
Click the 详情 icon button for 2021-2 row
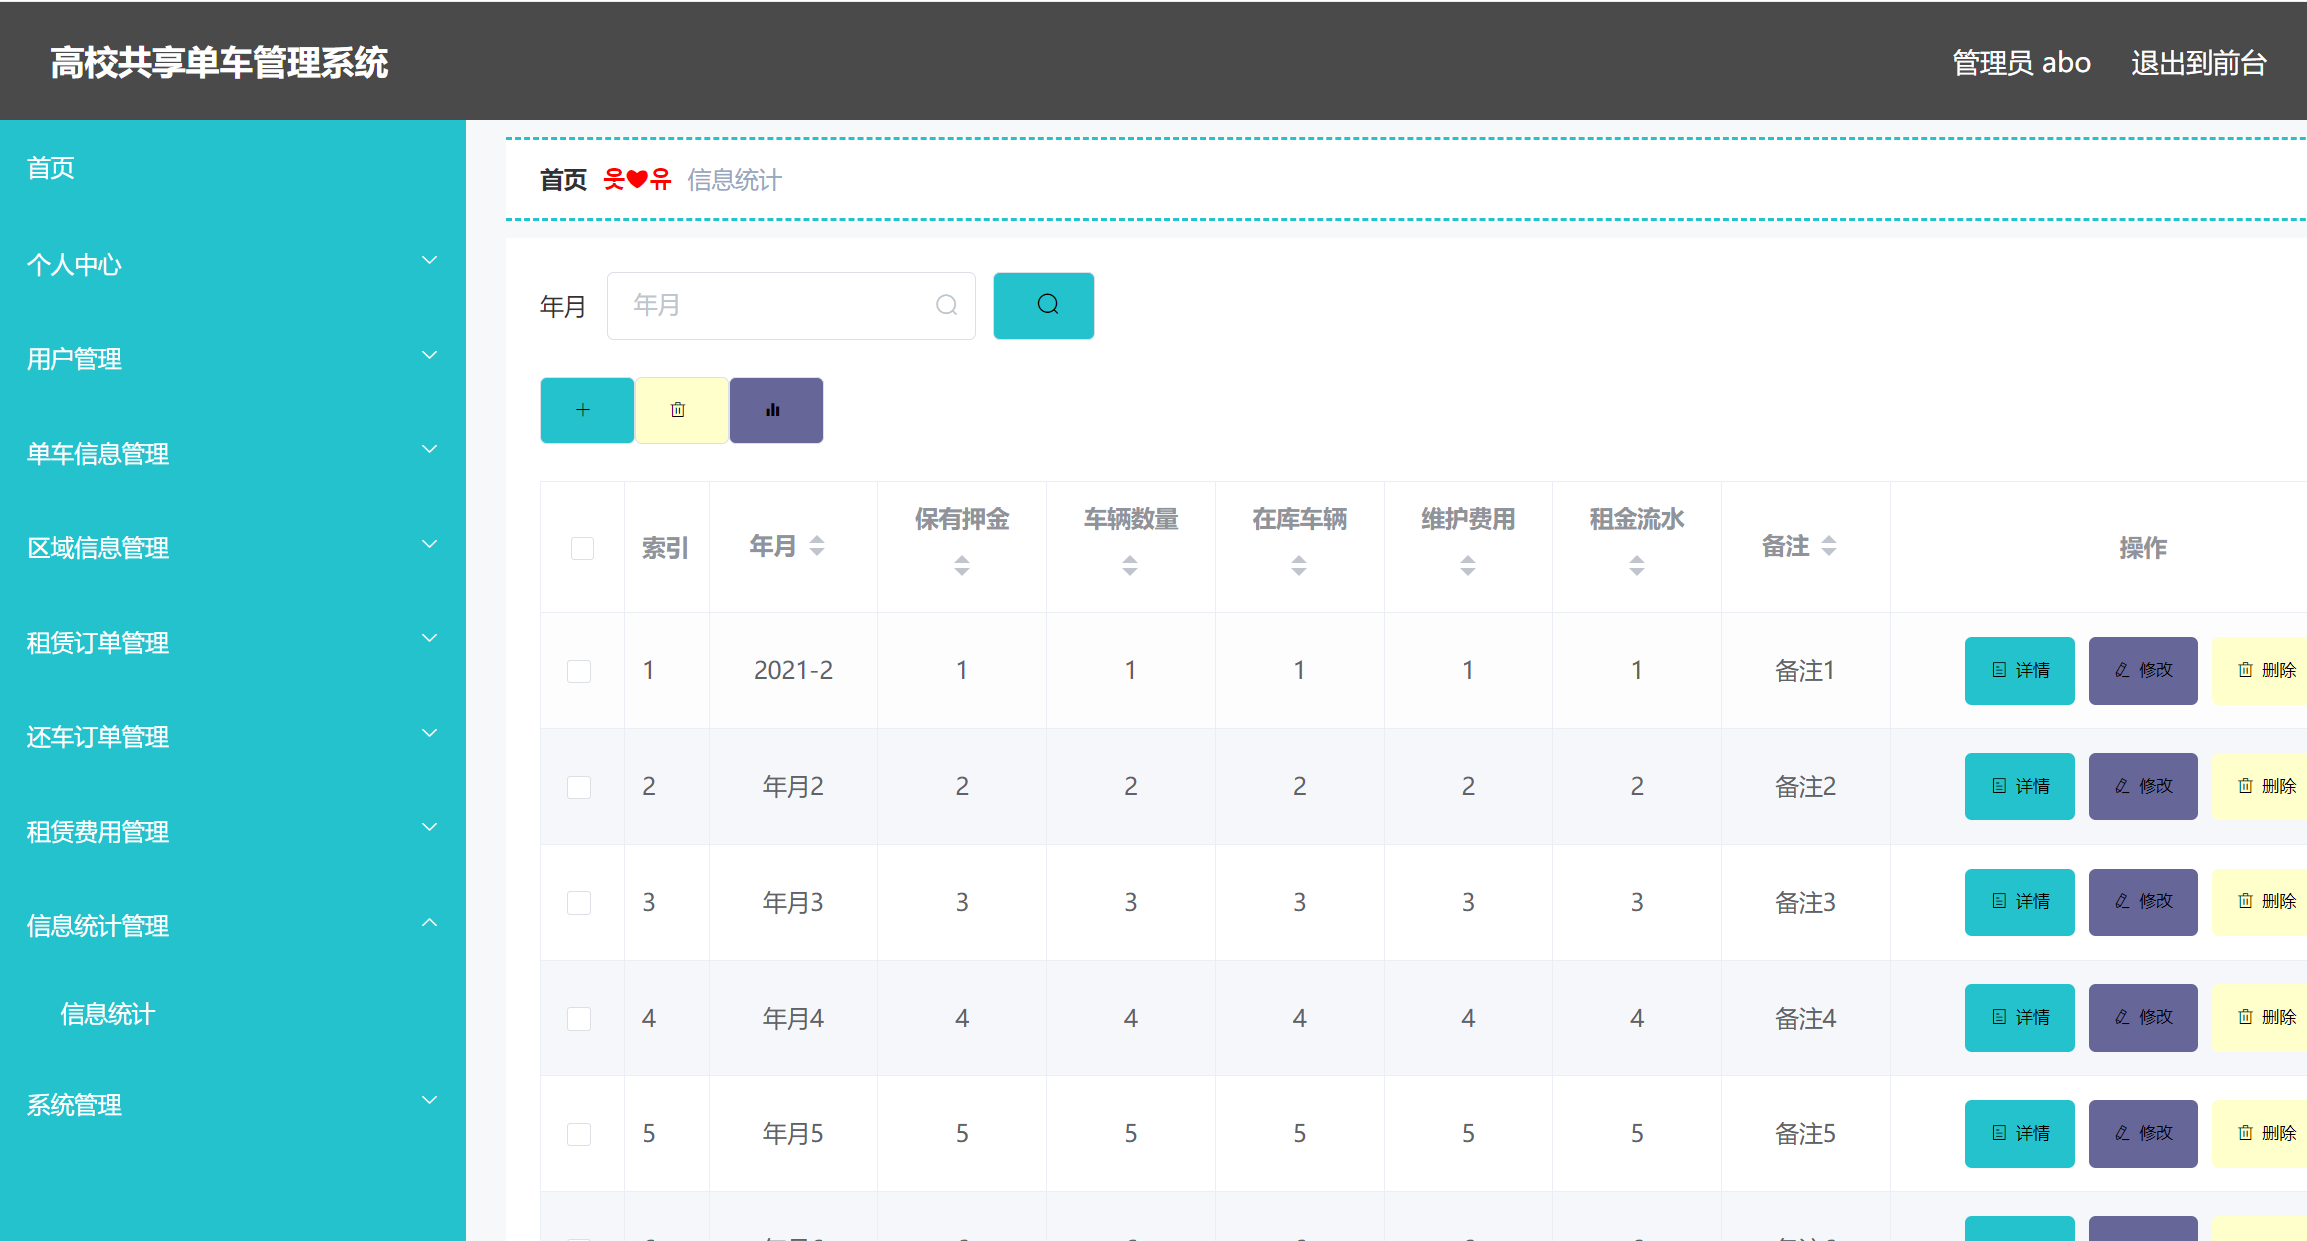coord(2019,670)
